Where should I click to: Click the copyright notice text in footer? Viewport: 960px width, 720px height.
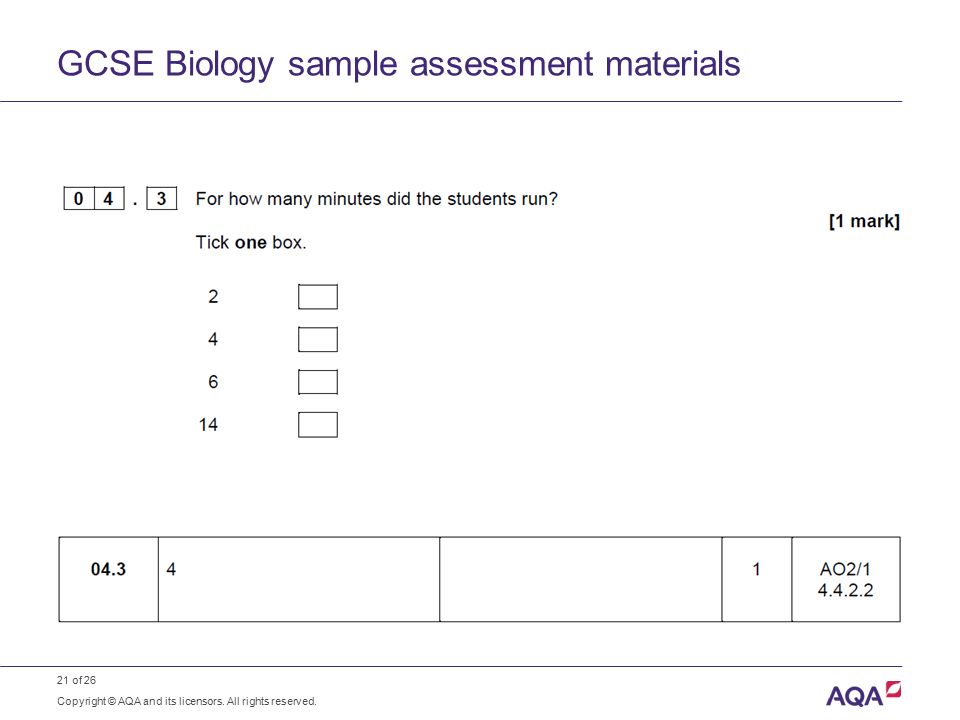[x=187, y=702]
